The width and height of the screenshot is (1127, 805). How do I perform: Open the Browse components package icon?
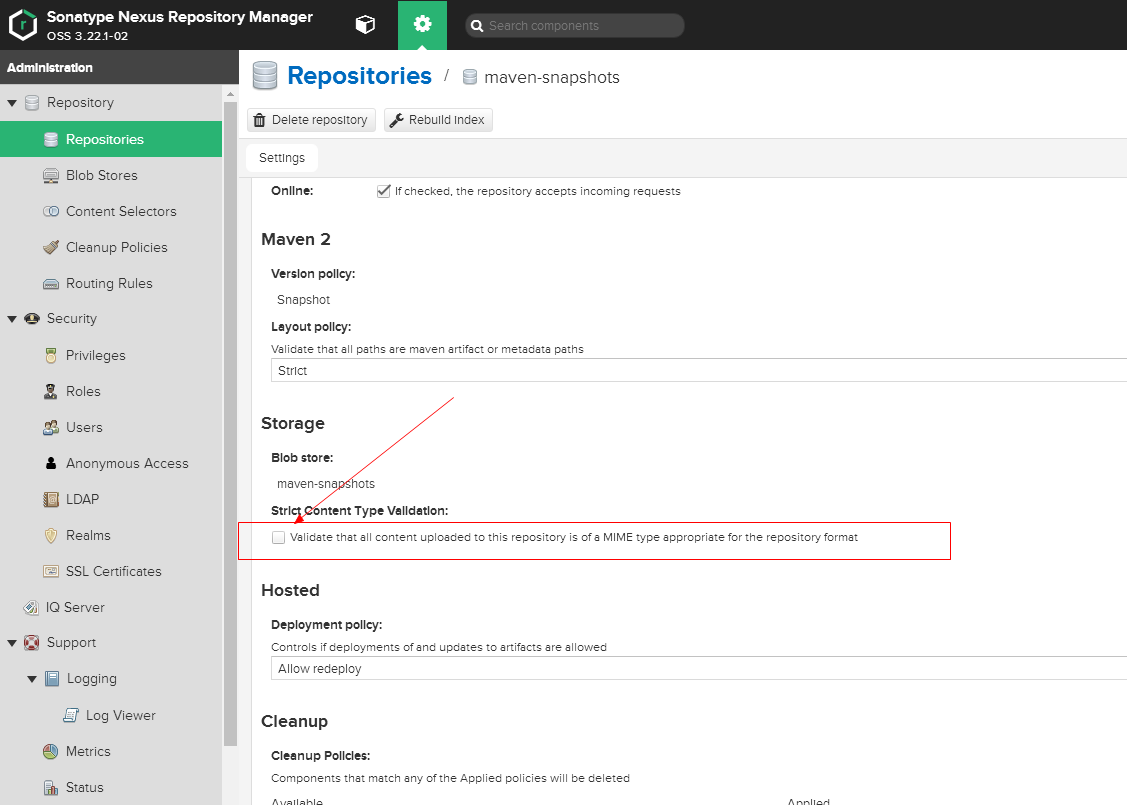point(365,24)
